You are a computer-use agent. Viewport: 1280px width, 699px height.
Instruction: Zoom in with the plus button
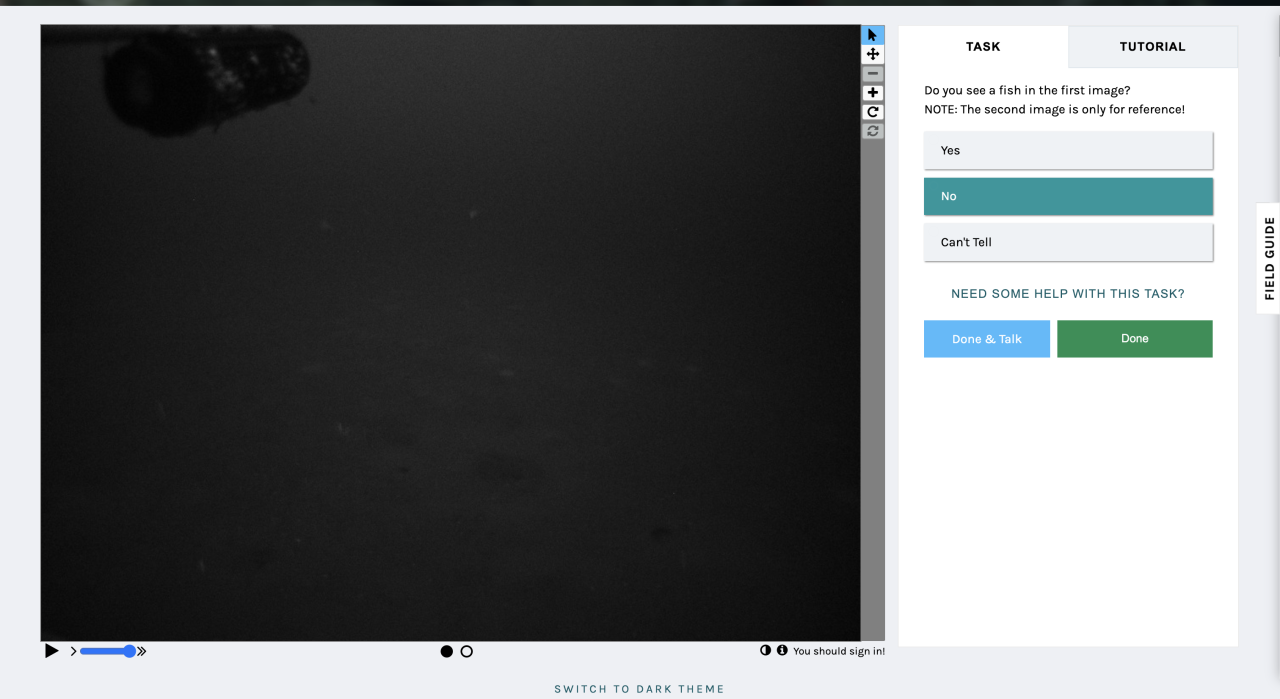[x=873, y=92]
